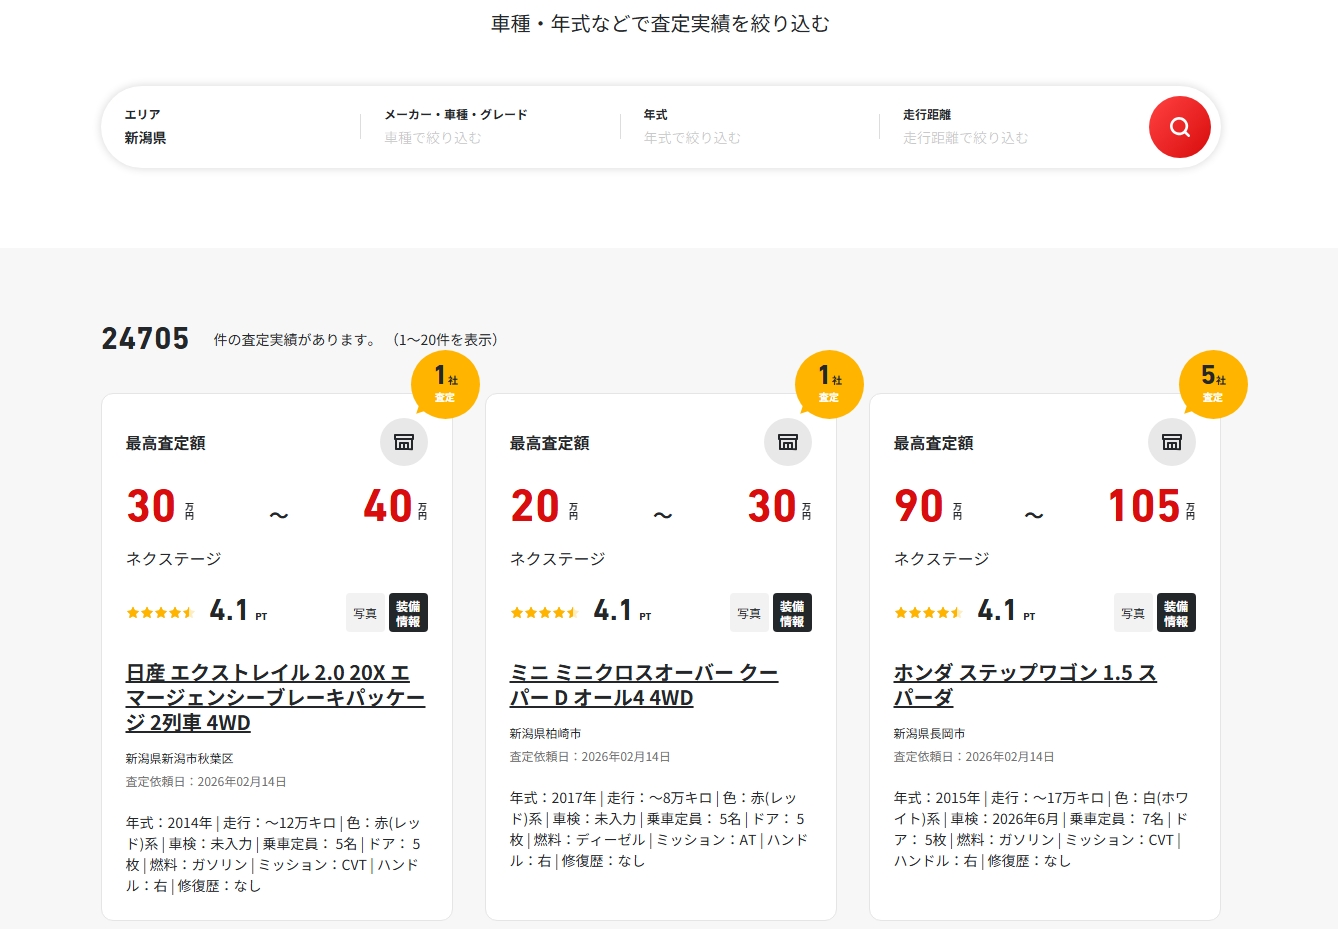
Task: Open 日産 エクストレイル 2.0 20X listing link
Action: click(x=275, y=698)
